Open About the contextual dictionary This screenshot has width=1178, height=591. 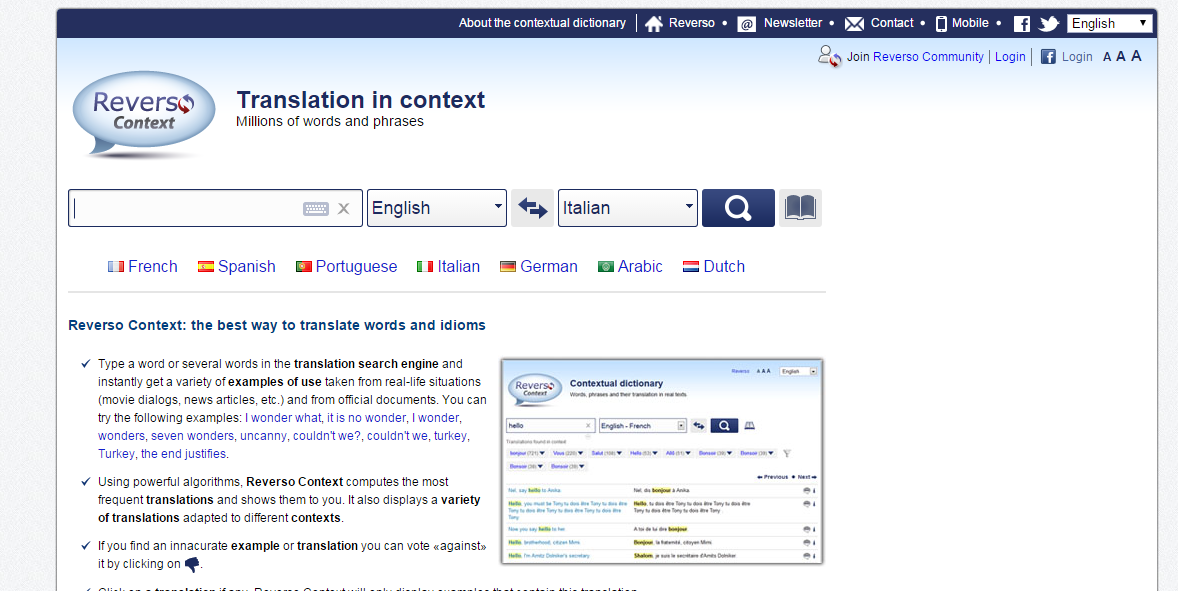coord(542,23)
